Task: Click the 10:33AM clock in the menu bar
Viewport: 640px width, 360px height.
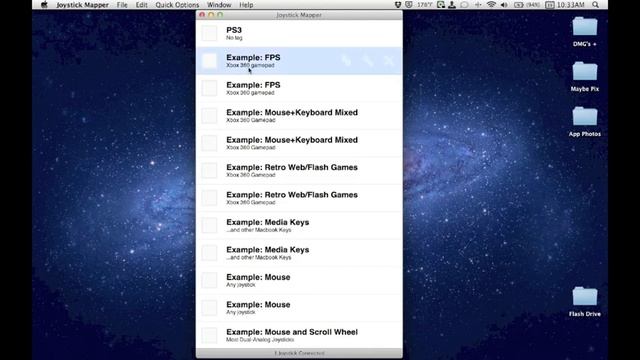Action: pyautogui.click(x=571, y=5)
